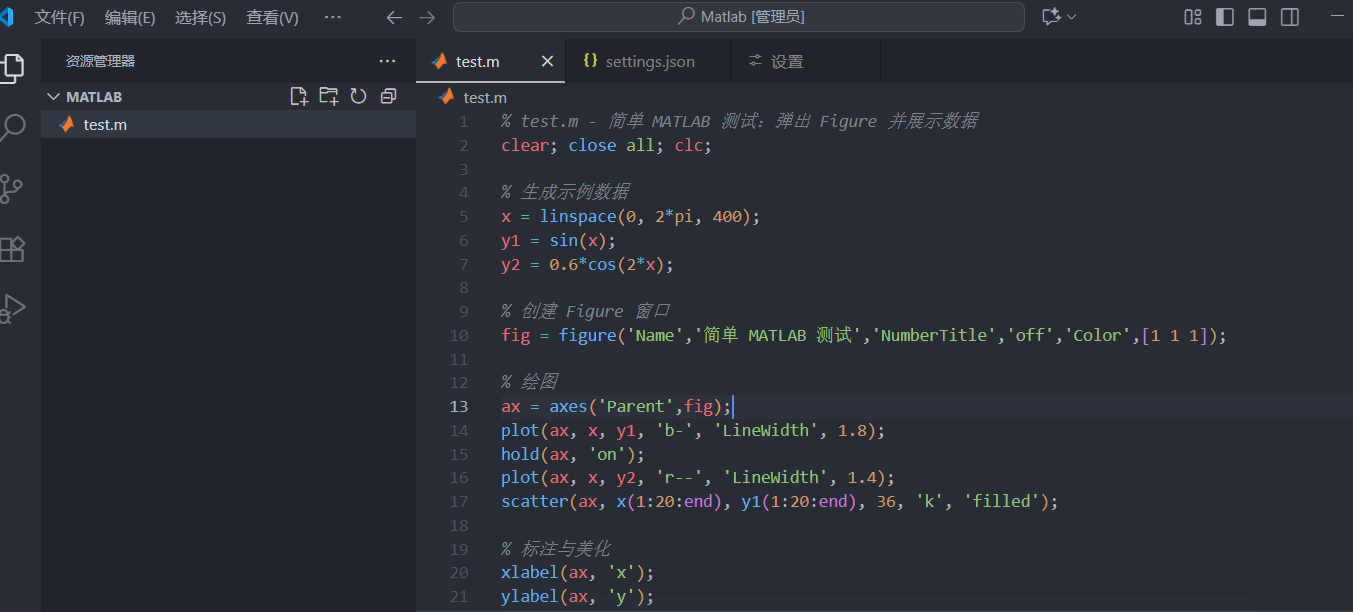Click the New Folder icon in explorer
Image resolution: width=1353 pixels, height=612 pixels.
click(328, 96)
